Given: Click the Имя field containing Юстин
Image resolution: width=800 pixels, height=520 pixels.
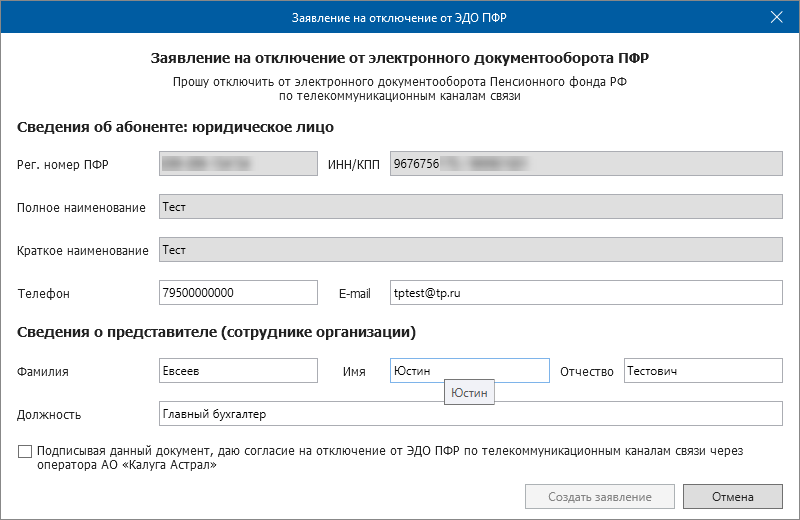Looking at the screenshot, I should [469, 371].
